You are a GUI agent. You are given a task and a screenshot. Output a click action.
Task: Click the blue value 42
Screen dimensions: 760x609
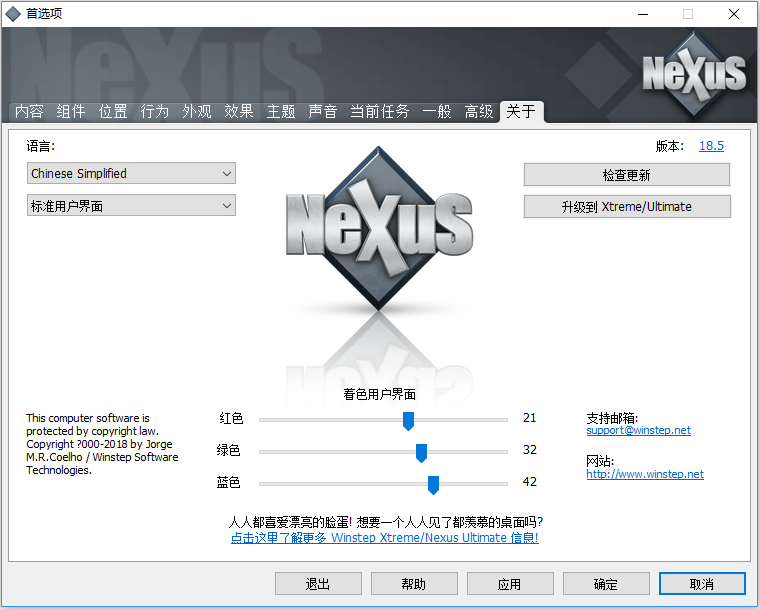(529, 481)
